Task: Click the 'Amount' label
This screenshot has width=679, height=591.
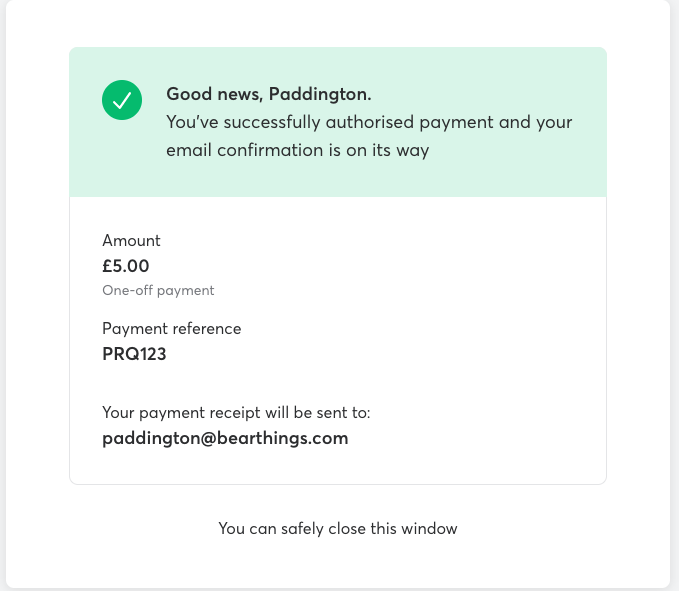Action: point(131,240)
